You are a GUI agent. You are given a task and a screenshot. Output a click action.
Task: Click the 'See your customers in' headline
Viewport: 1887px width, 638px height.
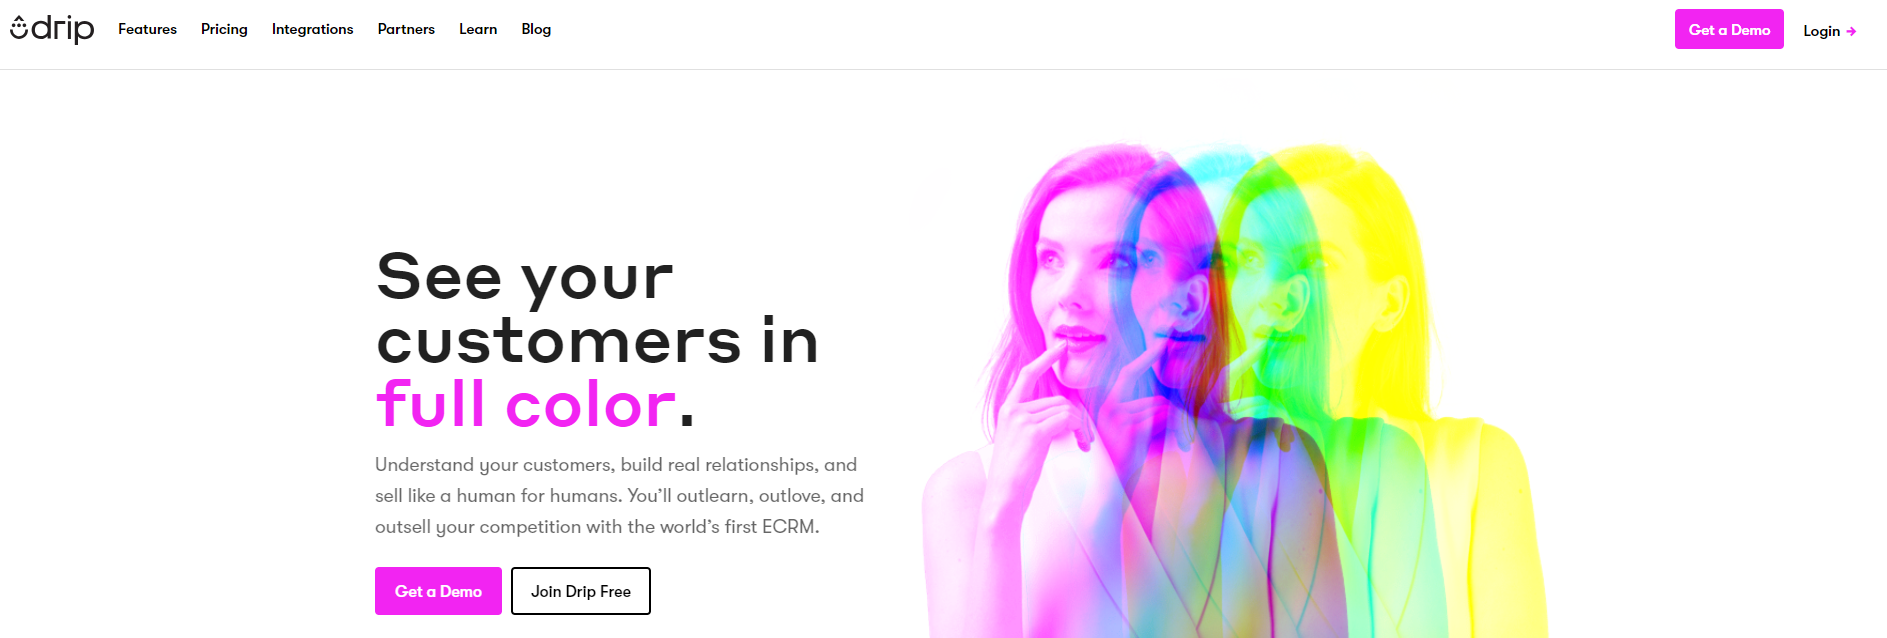point(597,308)
